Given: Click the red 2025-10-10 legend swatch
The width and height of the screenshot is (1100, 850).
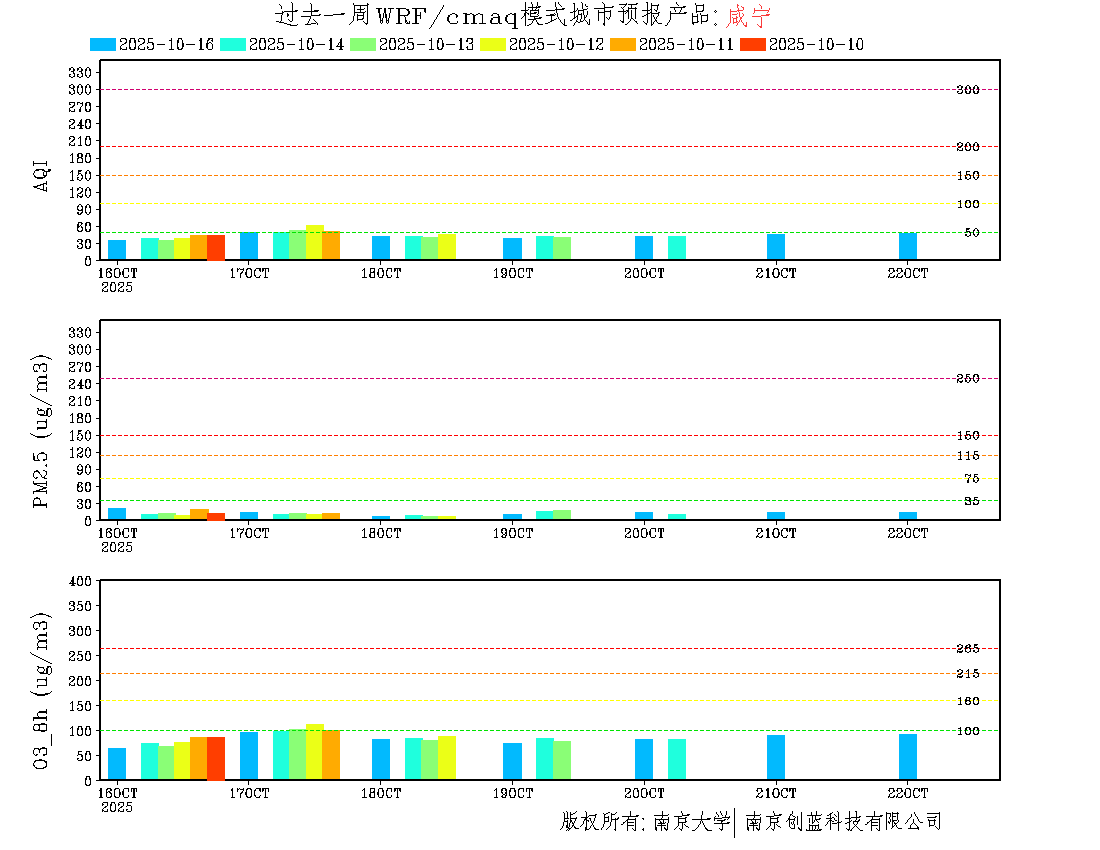Looking at the screenshot, I should [753, 45].
